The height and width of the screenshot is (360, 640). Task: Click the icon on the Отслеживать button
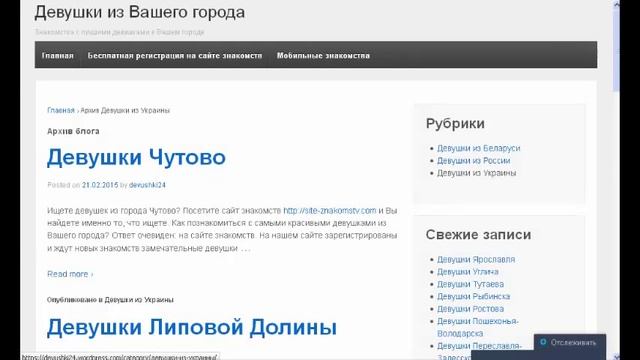(x=543, y=342)
